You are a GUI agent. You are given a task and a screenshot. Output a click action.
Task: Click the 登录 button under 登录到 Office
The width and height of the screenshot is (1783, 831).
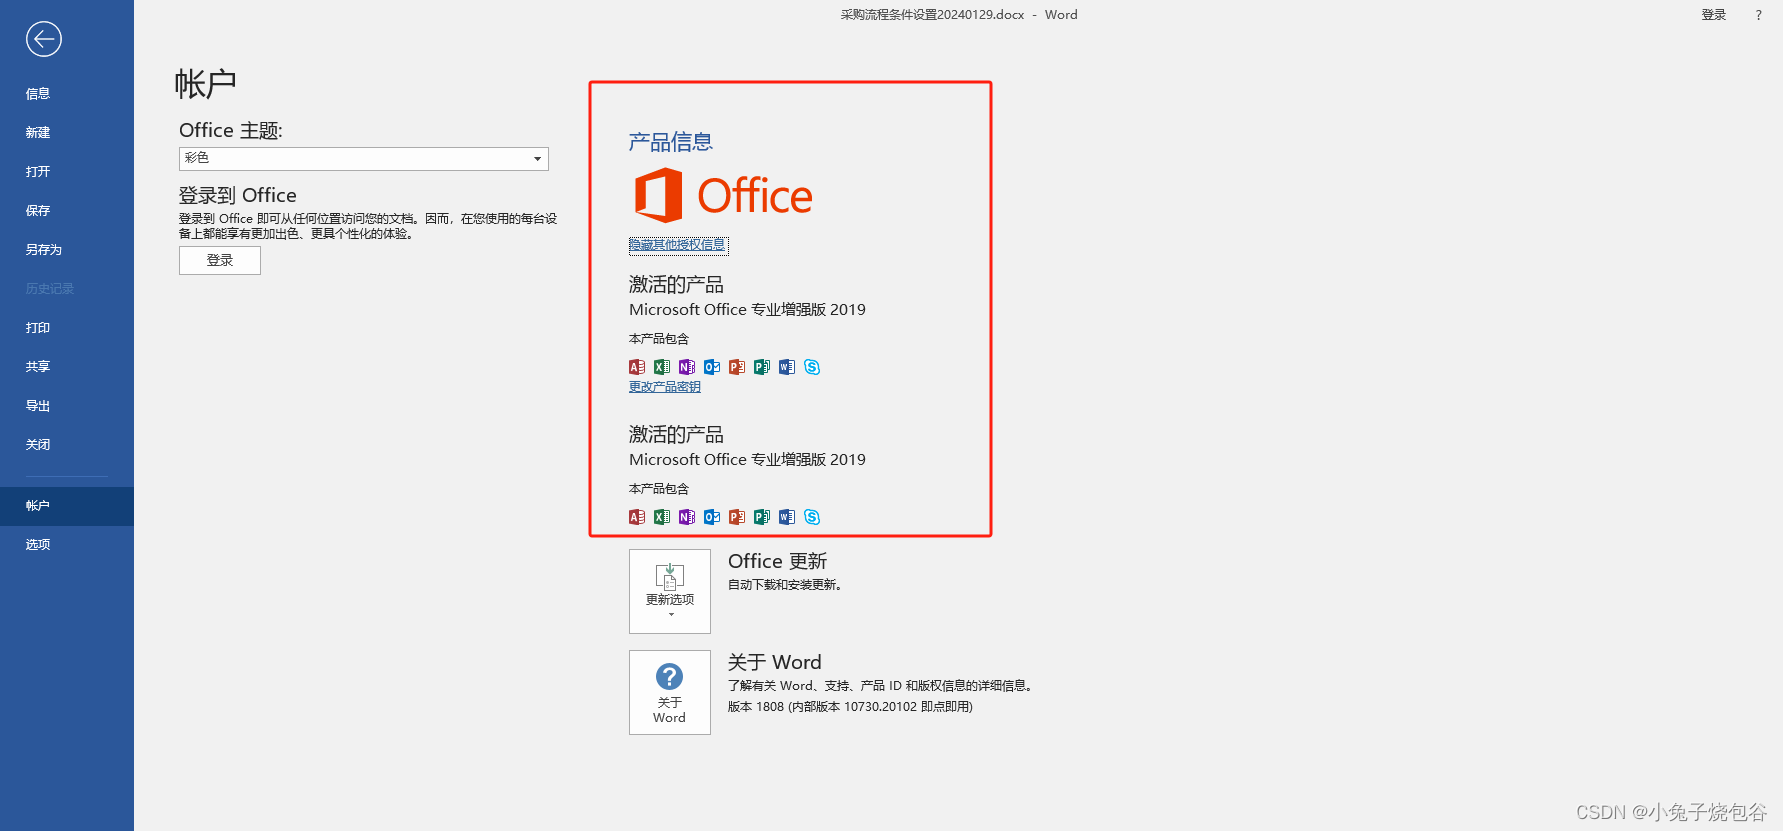pos(220,260)
